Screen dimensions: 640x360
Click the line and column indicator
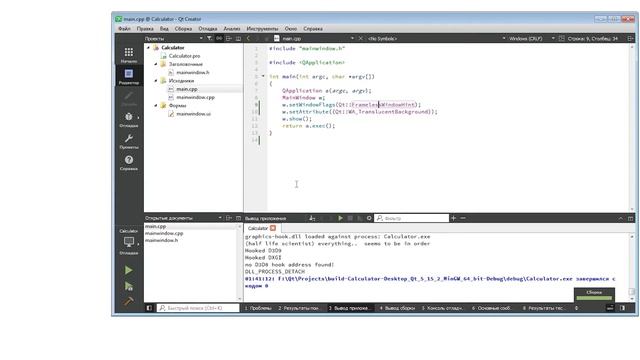click(593, 38)
